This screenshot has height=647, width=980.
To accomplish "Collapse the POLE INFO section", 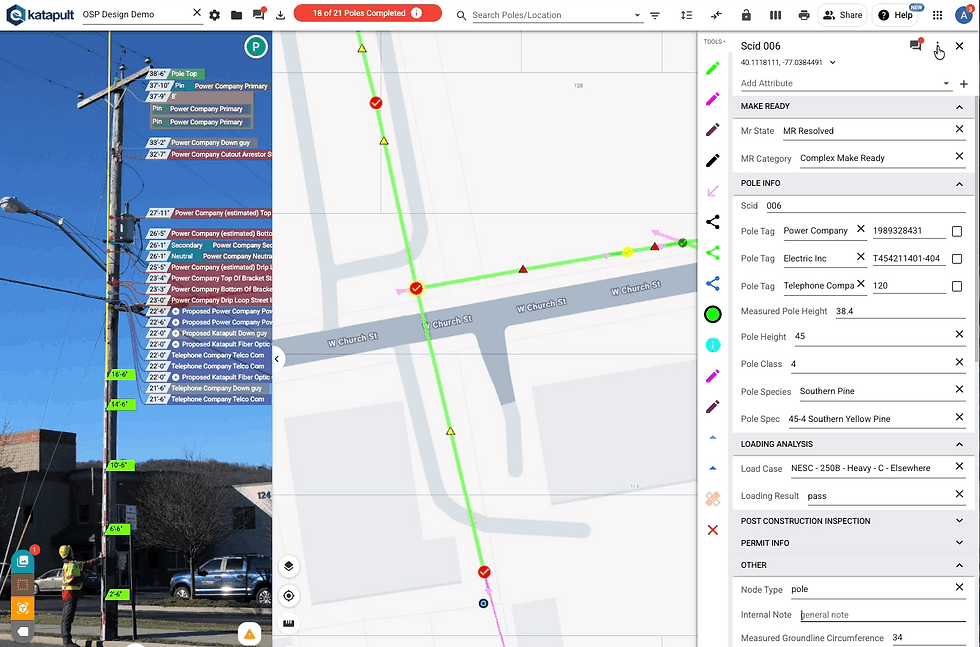I will pos(959,184).
